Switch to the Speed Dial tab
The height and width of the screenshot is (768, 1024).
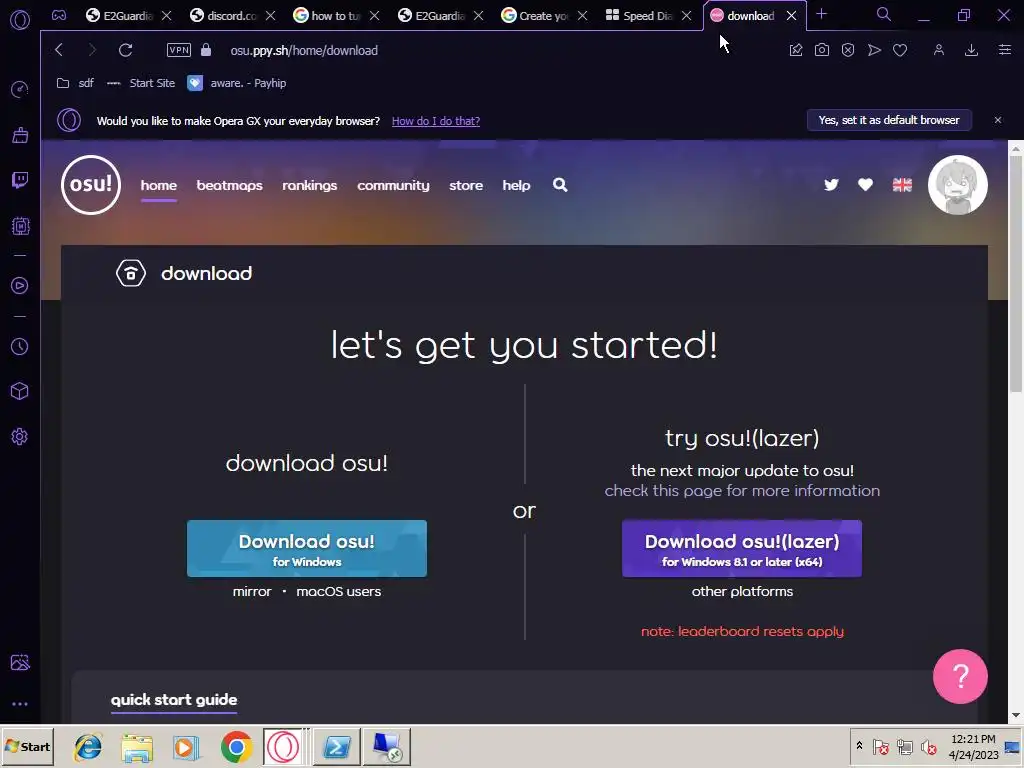tap(639, 16)
